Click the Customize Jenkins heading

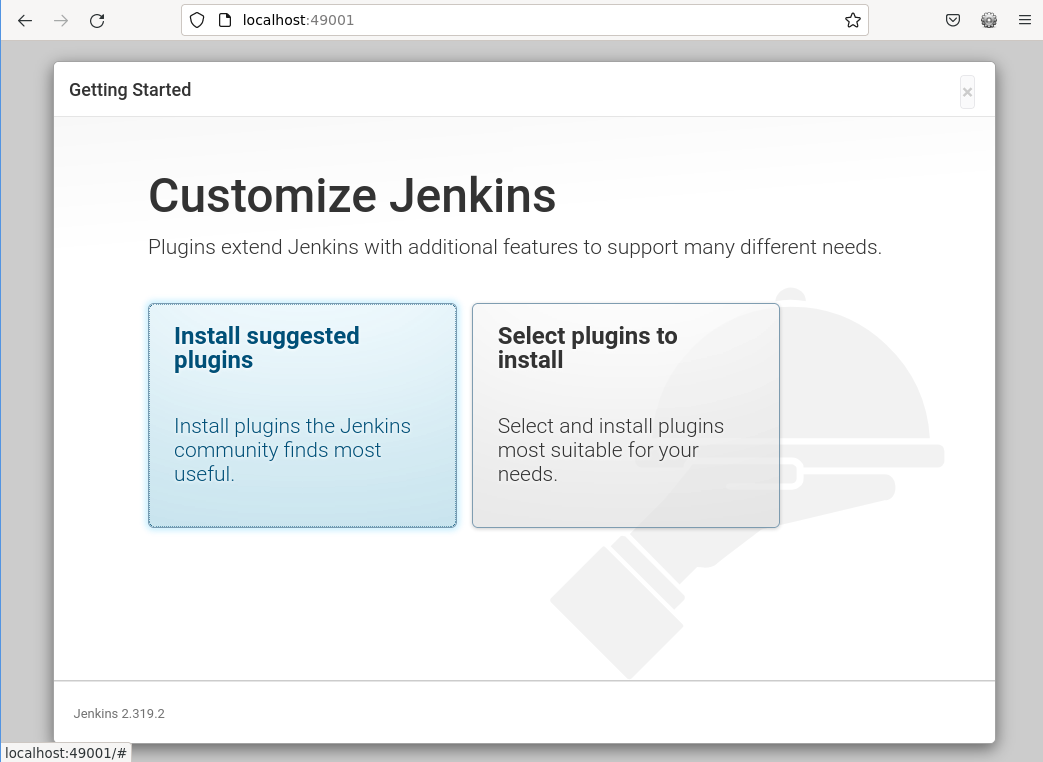point(352,195)
